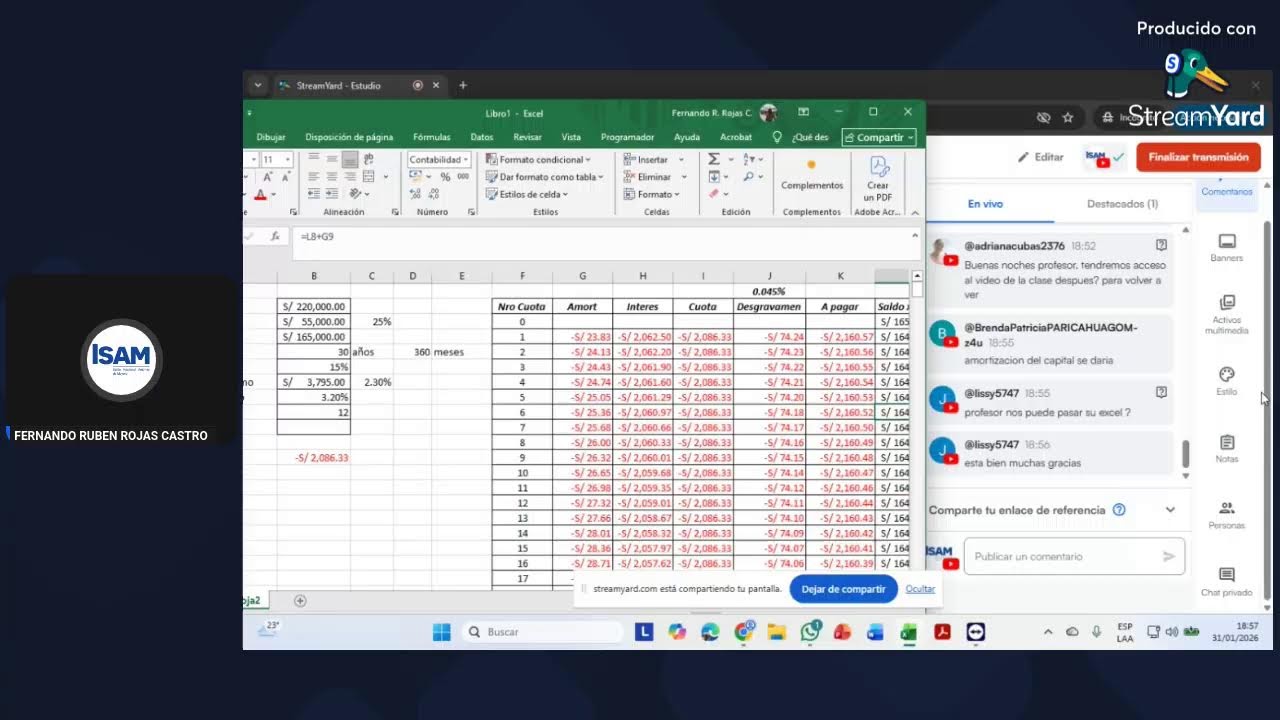Viewport: 1280px width, 720px height.
Task: Expand Comparte tu enlace de referencia chevron
Action: click(1170, 510)
